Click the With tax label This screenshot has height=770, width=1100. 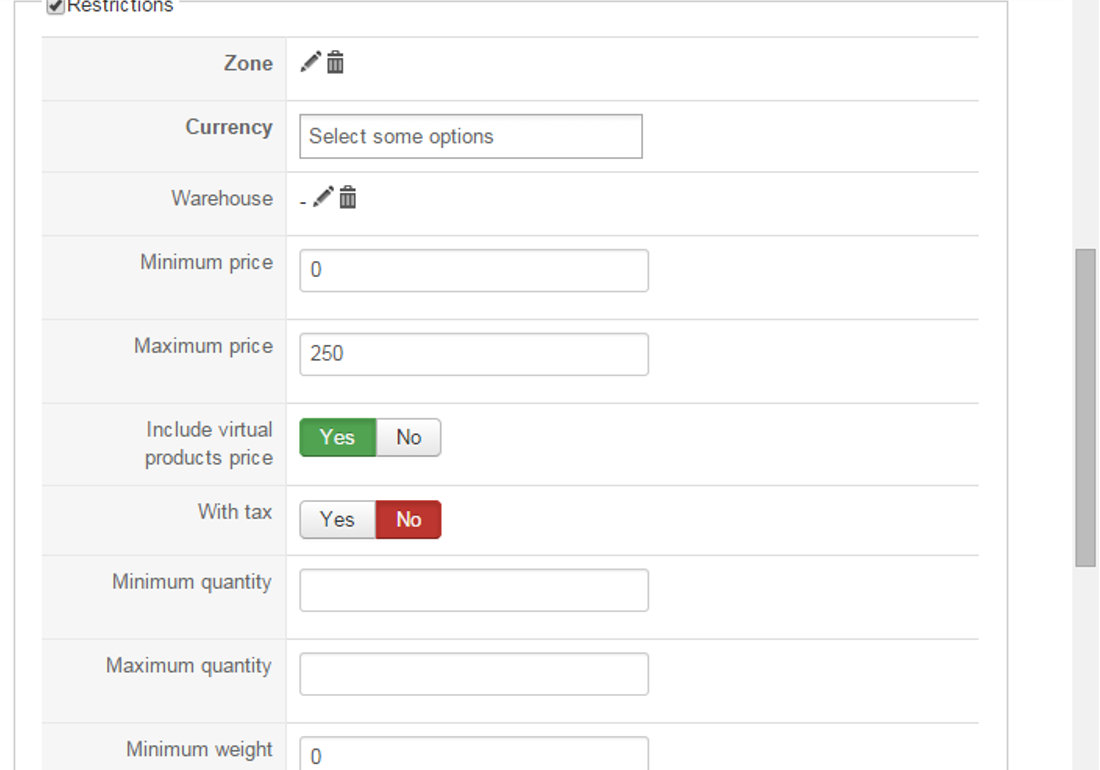[235, 512]
